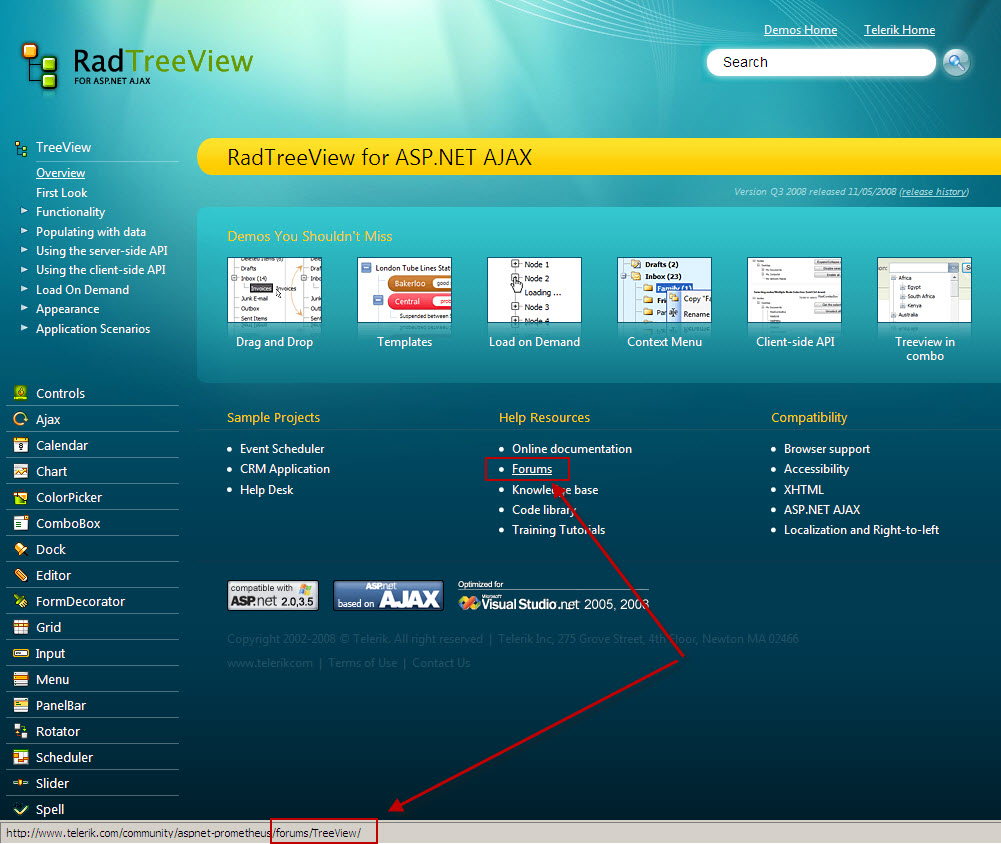Expand the Using the server-side API arrow
This screenshot has height=844, width=1001.
24,250
